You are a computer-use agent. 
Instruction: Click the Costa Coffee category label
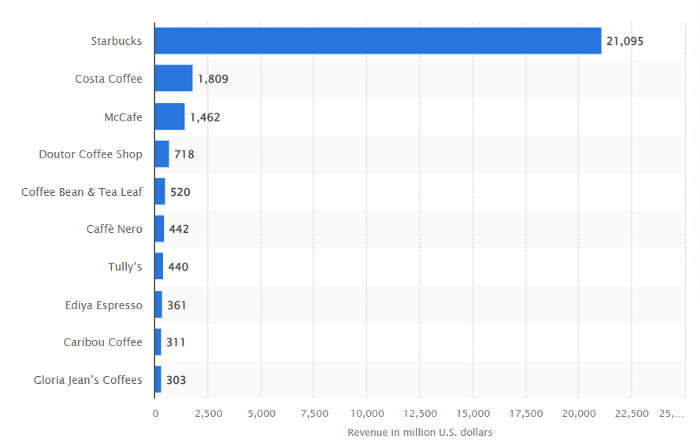(108, 79)
